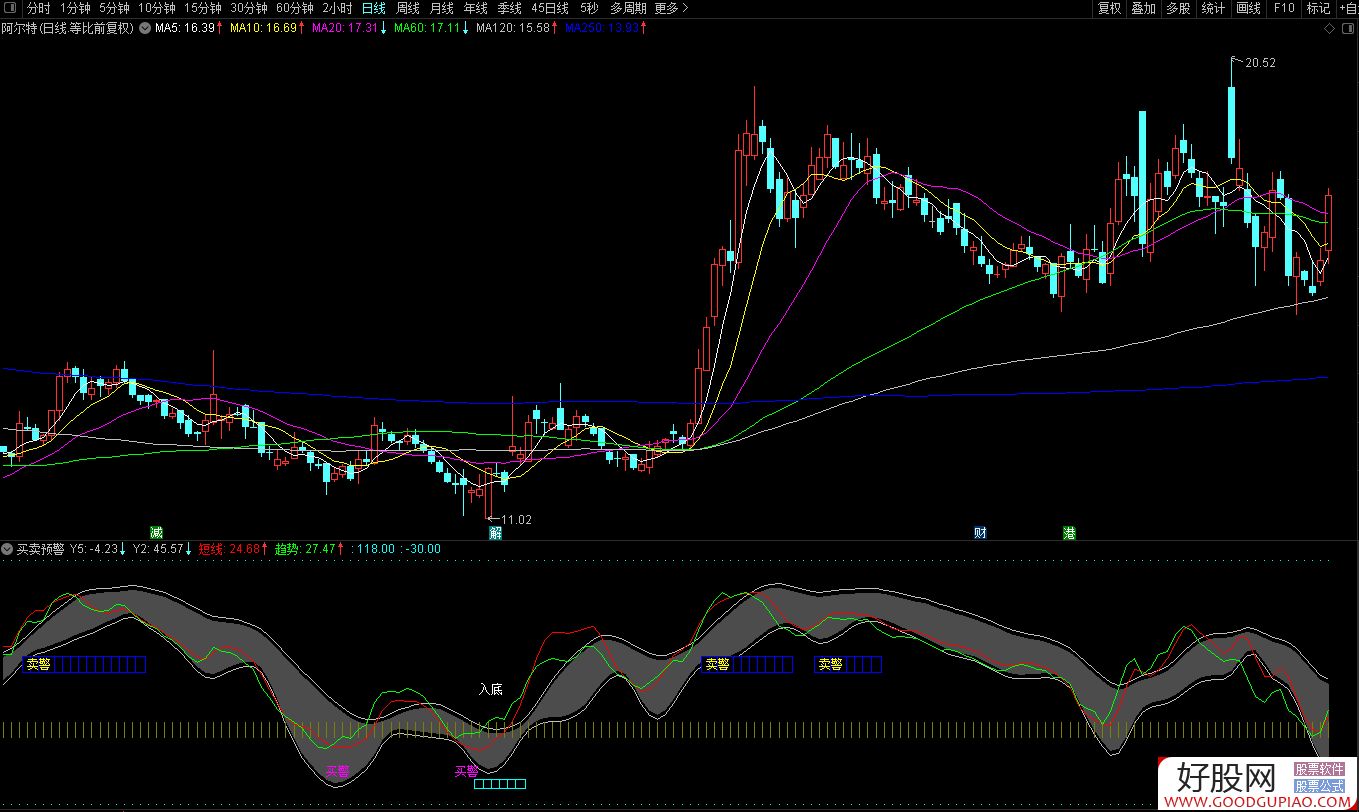Select the 45日线 period
Image resolution: width=1359 pixels, height=812 pixels.
[x=550, y=8]
